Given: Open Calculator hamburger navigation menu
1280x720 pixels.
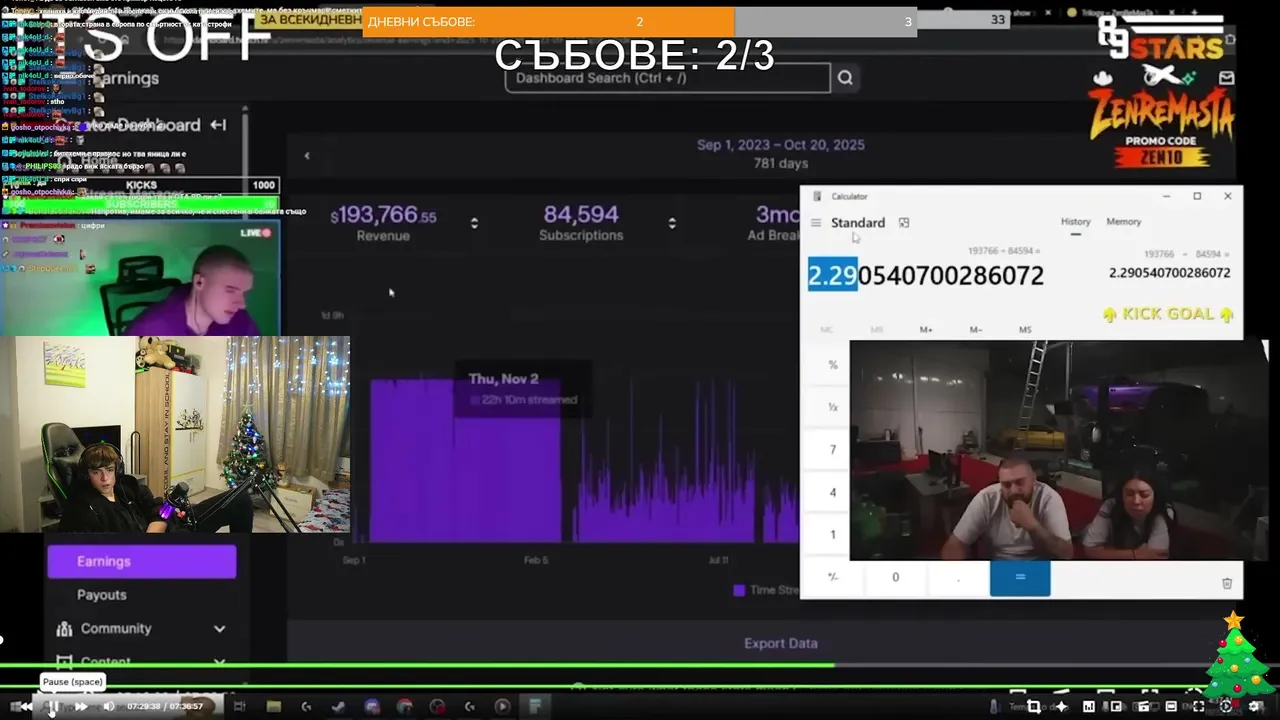Looking at the screenshot, I should 816,223.
